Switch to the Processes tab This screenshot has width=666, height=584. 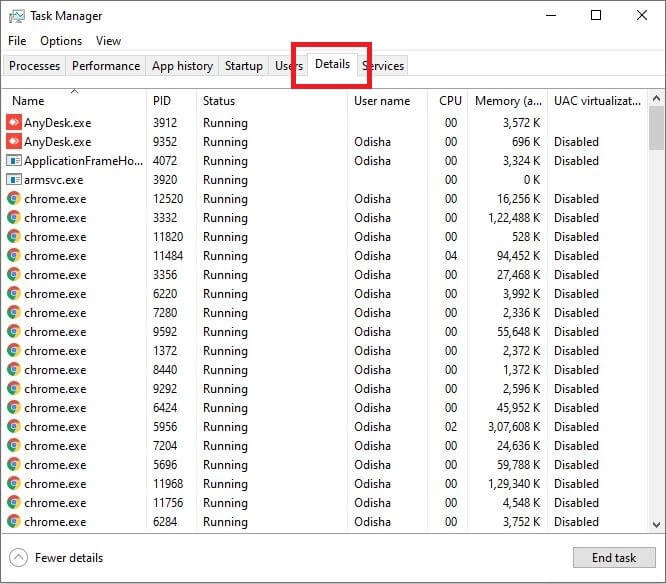34,66
